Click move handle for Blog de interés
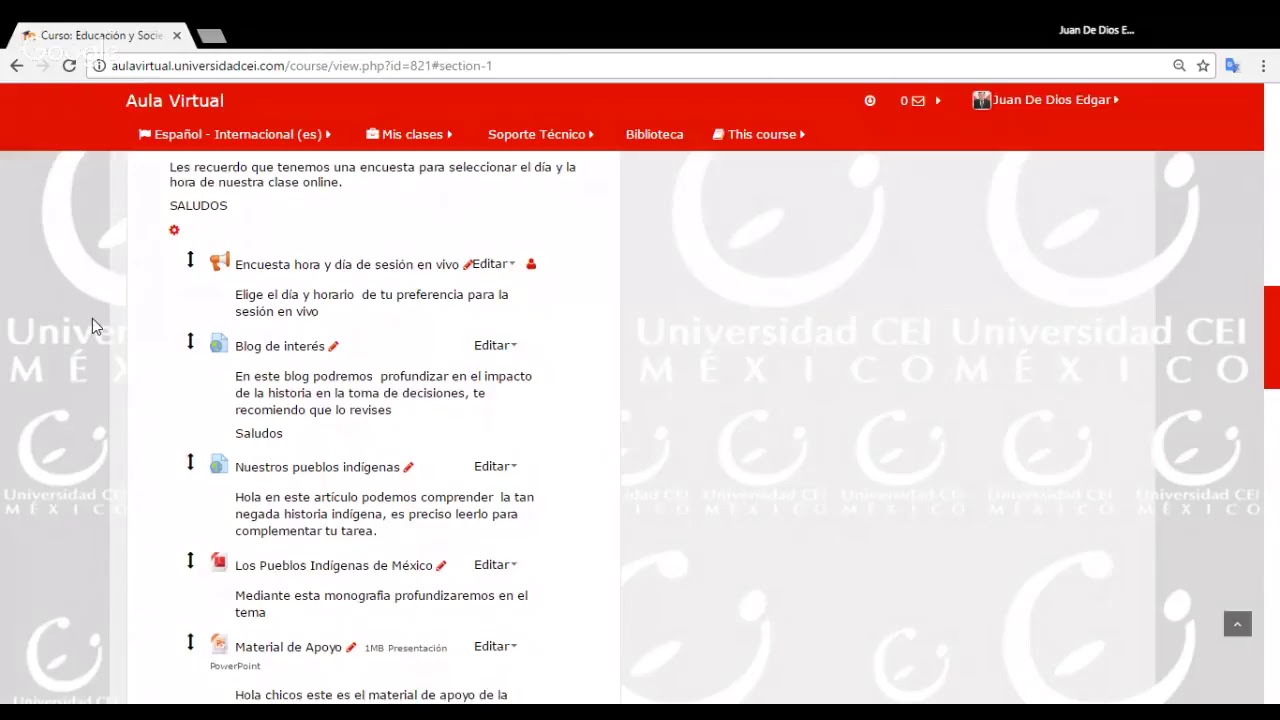Image resolution: width=1280 pixels, height=720 pixels. 190,341
